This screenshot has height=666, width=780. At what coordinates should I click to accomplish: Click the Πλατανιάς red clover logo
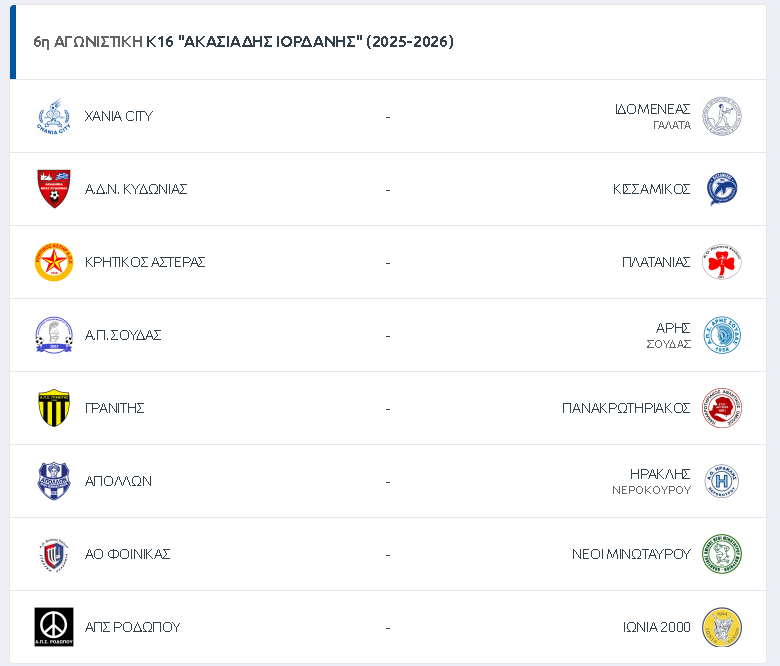[x=721, y=262]
